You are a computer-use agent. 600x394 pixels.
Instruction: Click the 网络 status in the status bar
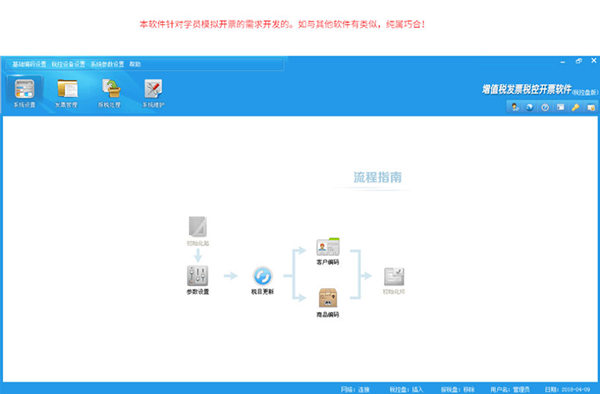coord(355,389)
